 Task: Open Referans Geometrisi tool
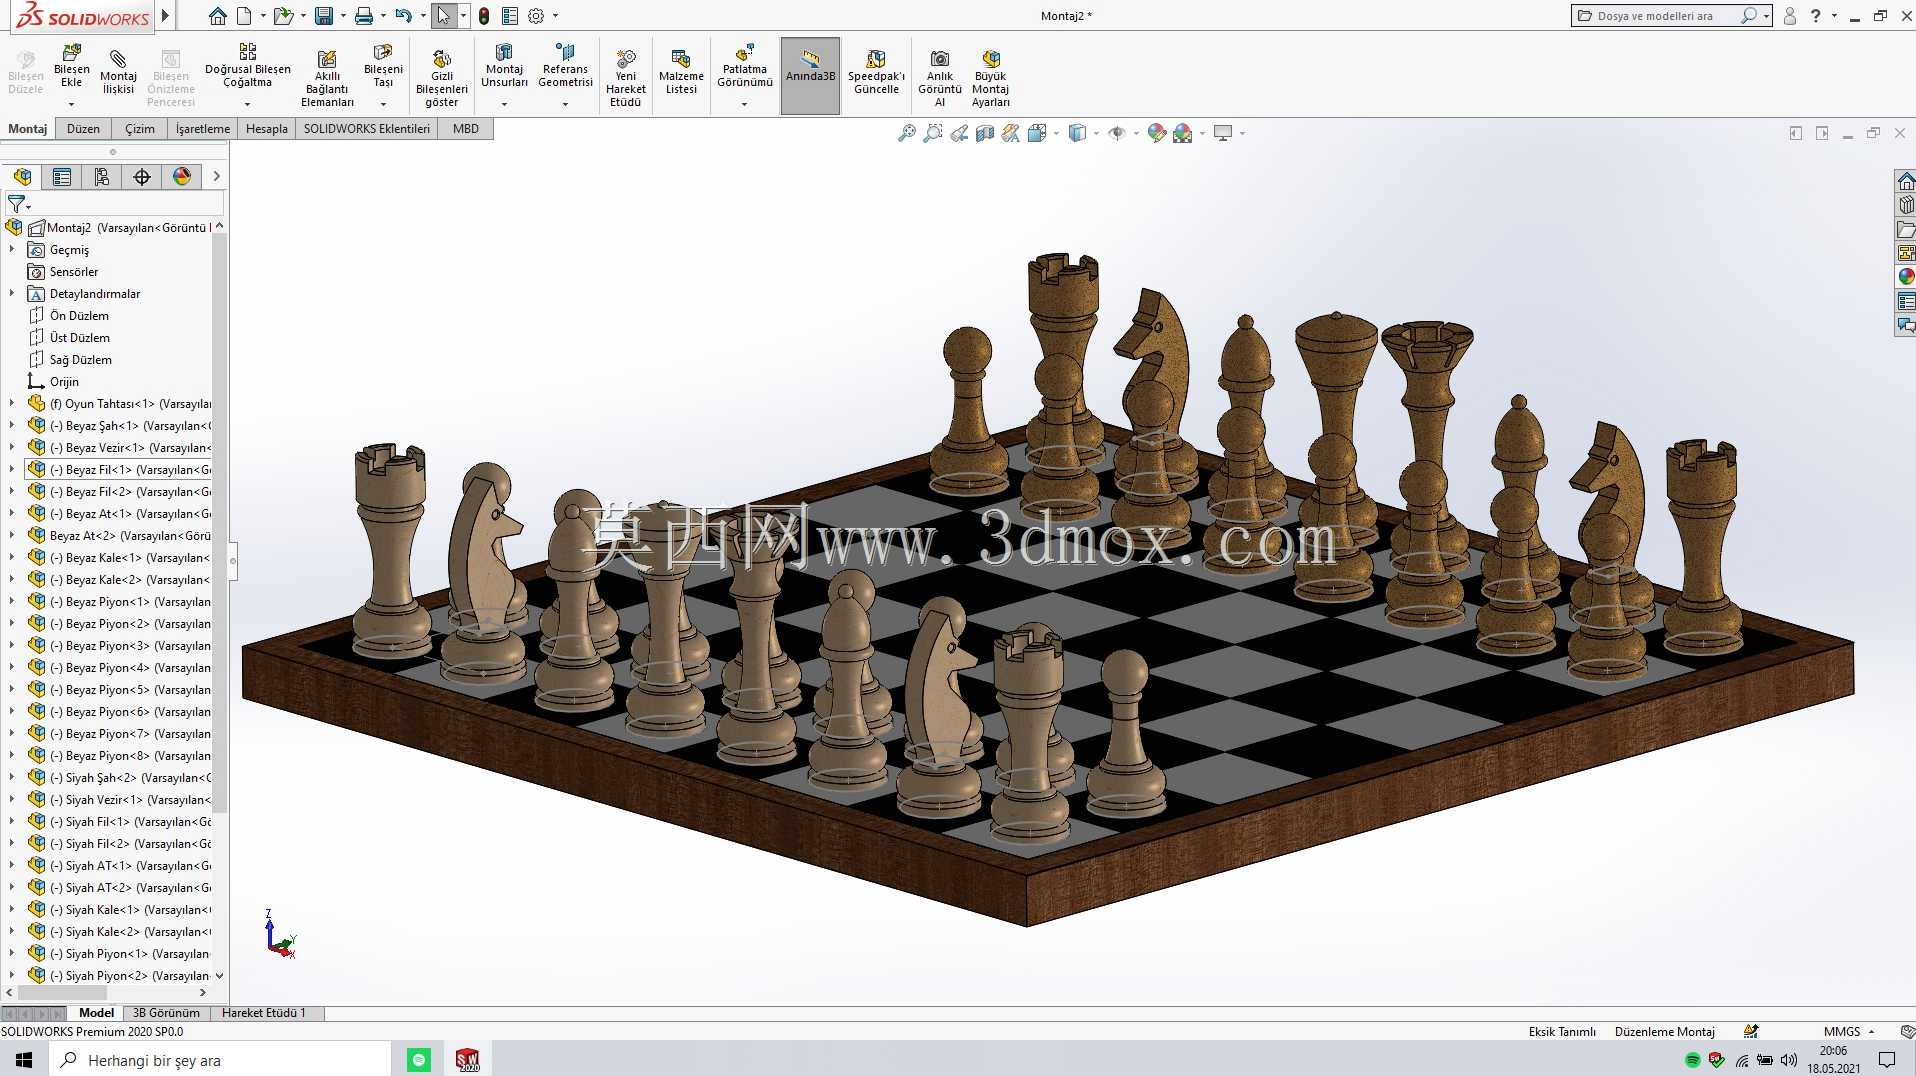tap(565, 66)
